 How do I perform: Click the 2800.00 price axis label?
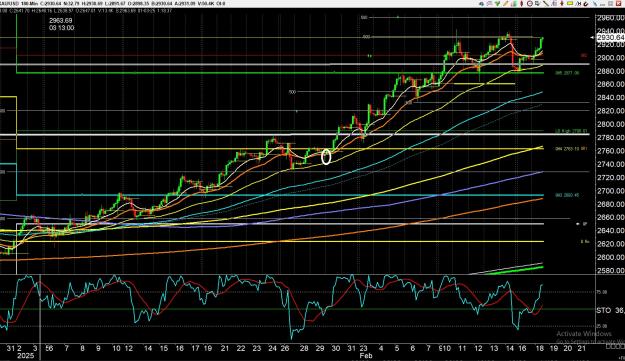tap(610, 124)
